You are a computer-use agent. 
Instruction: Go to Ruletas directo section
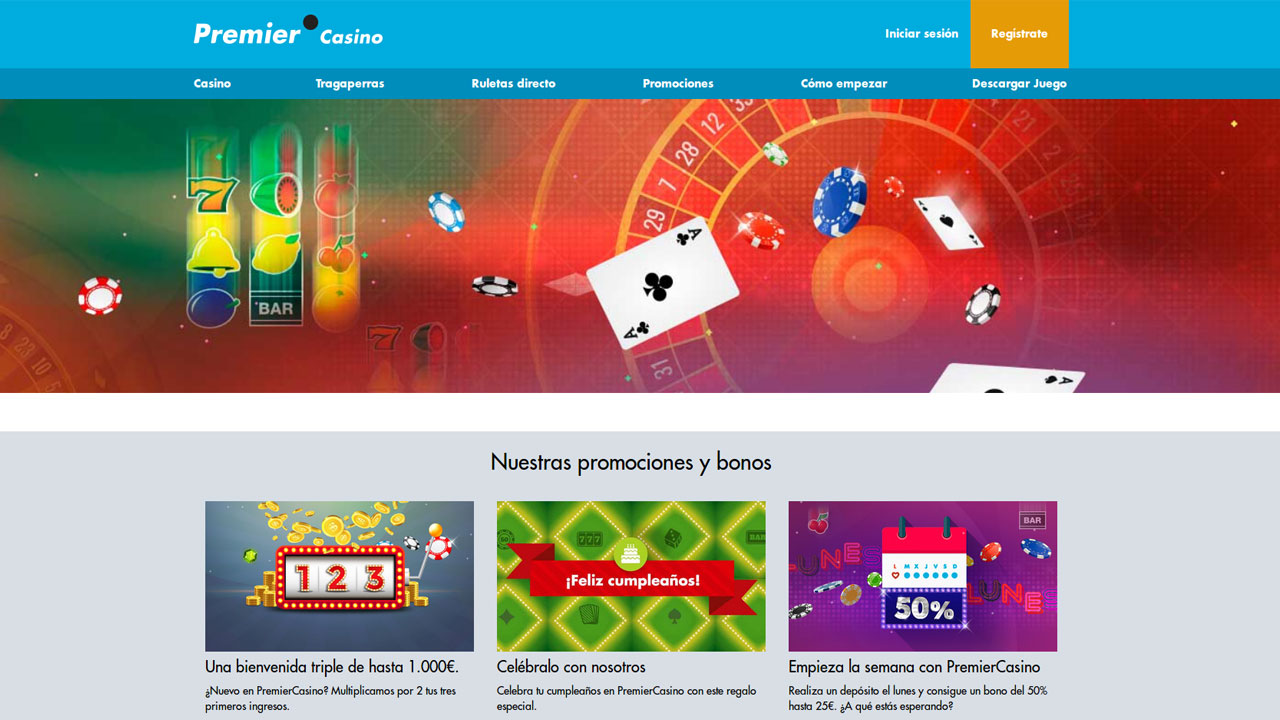tap(513, 84)
